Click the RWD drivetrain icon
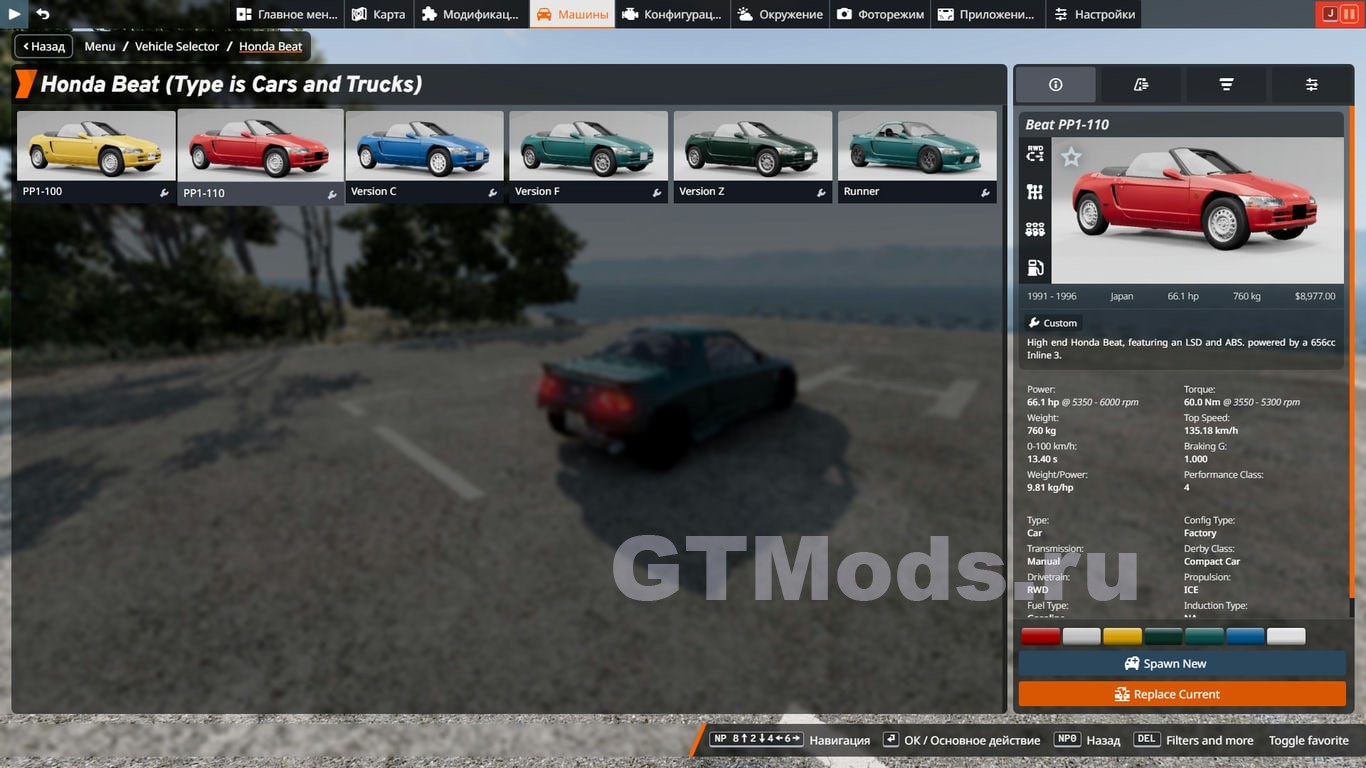 [1035, 154]
